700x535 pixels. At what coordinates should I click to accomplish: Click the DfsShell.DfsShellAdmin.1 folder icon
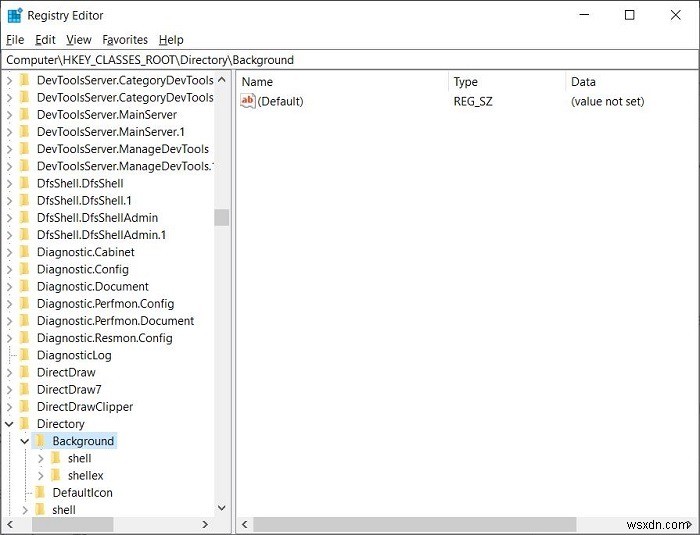pyautogui.click(x=25, y=234)
